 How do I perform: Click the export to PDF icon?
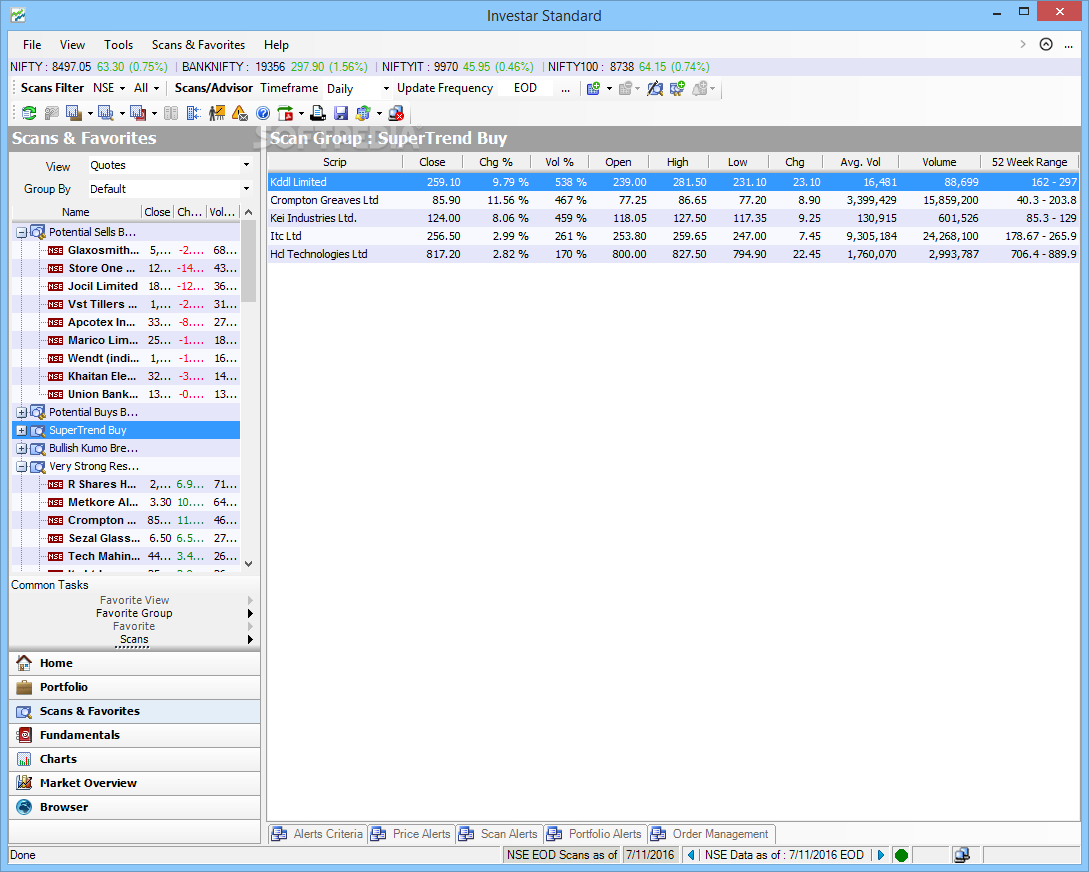coord(285,112)
